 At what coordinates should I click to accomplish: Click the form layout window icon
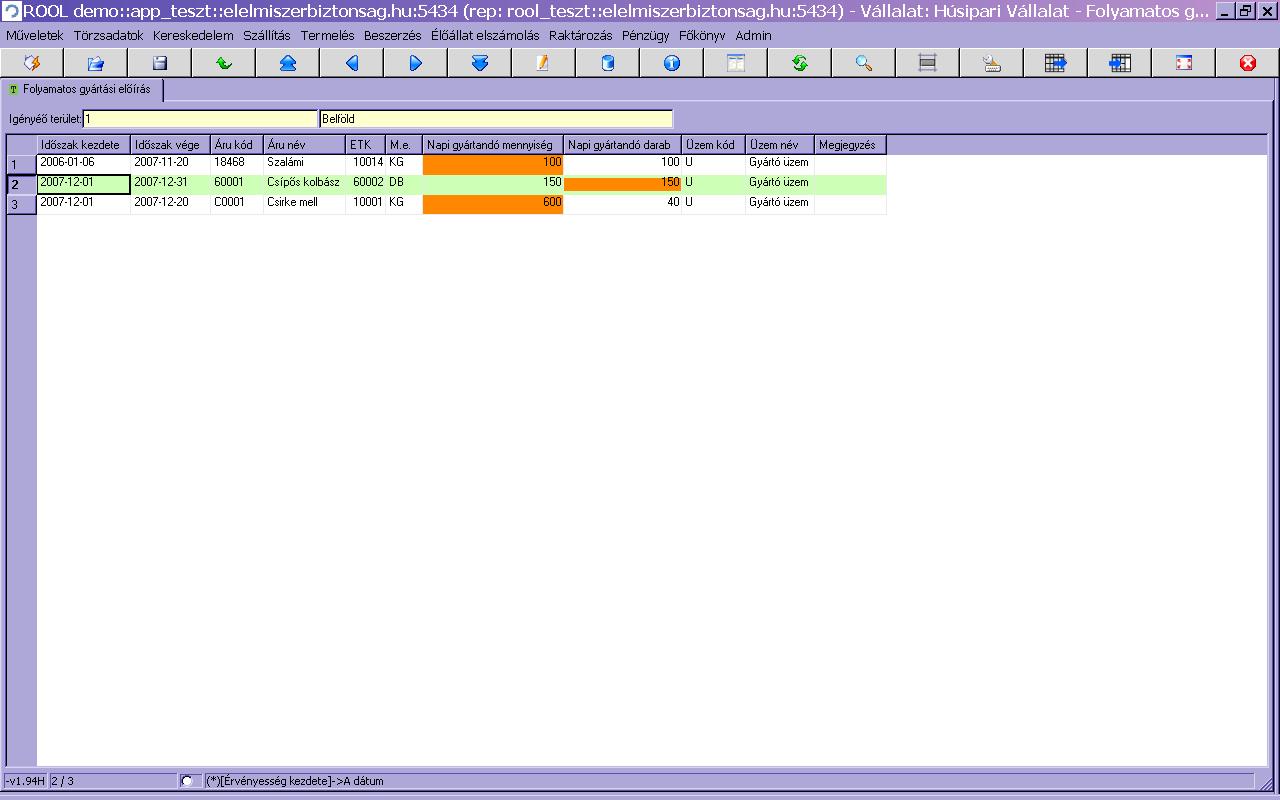click(x=736, y=63)
